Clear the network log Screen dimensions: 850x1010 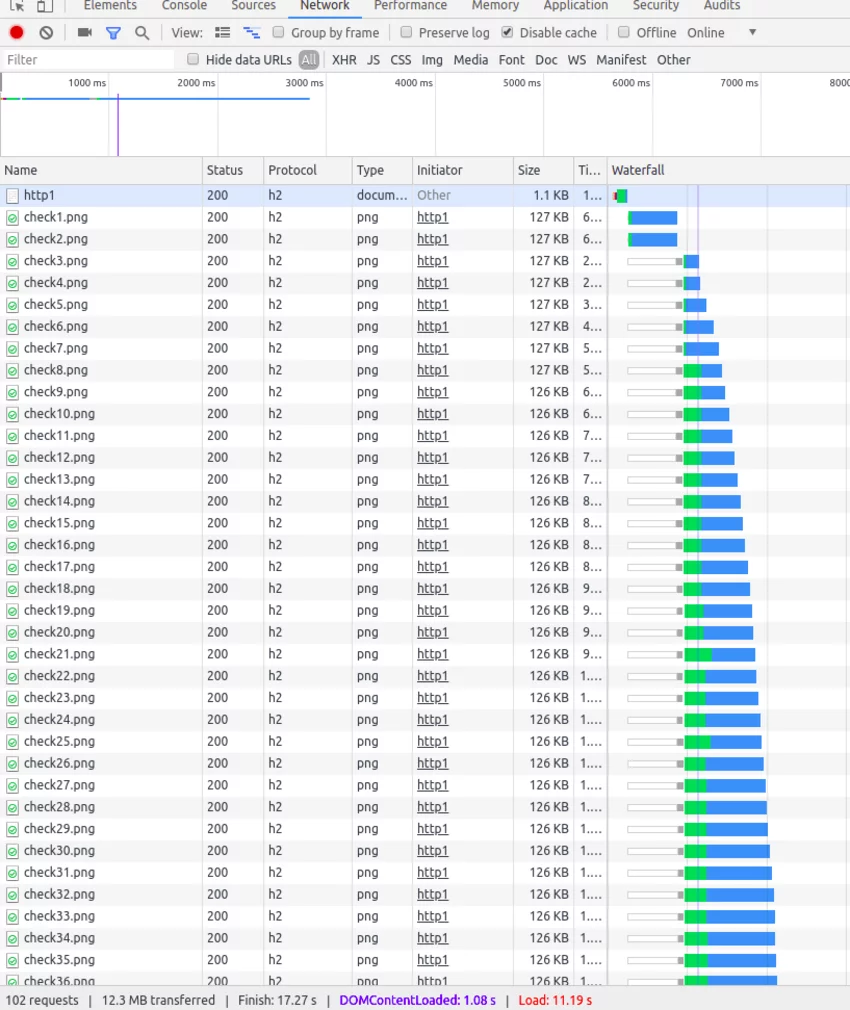pos(46,32)
